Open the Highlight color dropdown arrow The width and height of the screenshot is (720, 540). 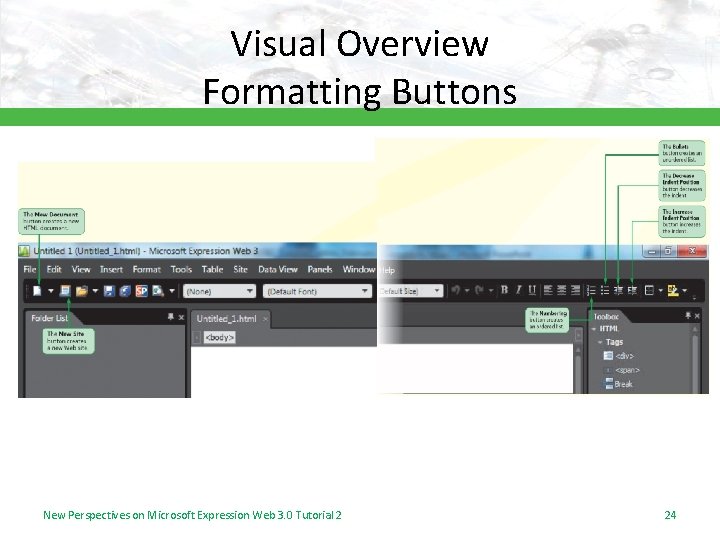point(685,290)
